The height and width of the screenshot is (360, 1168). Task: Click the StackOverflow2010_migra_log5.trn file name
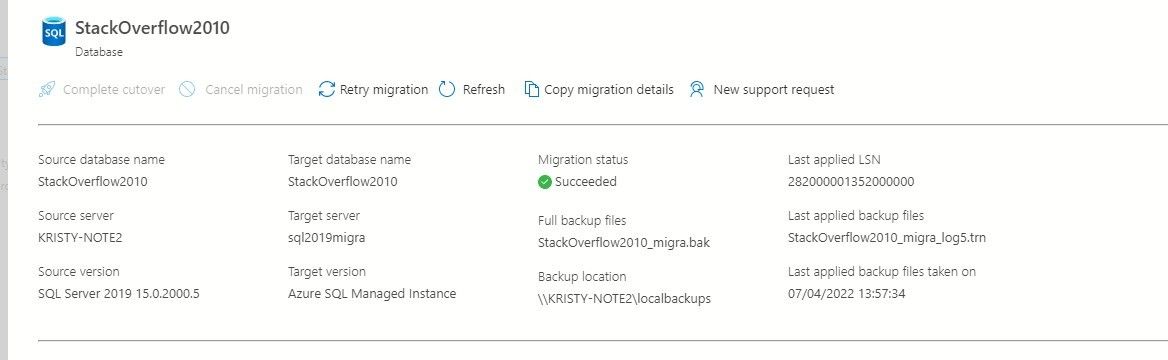(887, 238)
